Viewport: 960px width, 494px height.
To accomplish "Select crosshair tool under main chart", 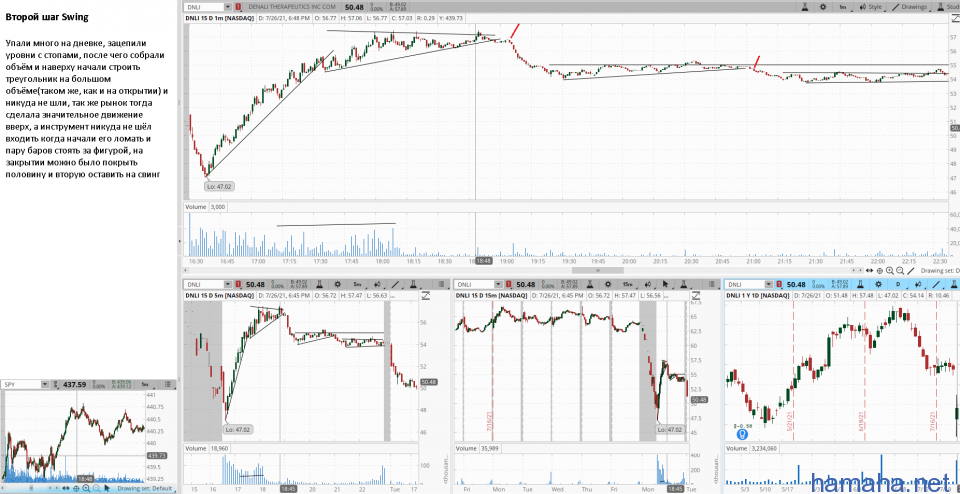I will 880,270.
